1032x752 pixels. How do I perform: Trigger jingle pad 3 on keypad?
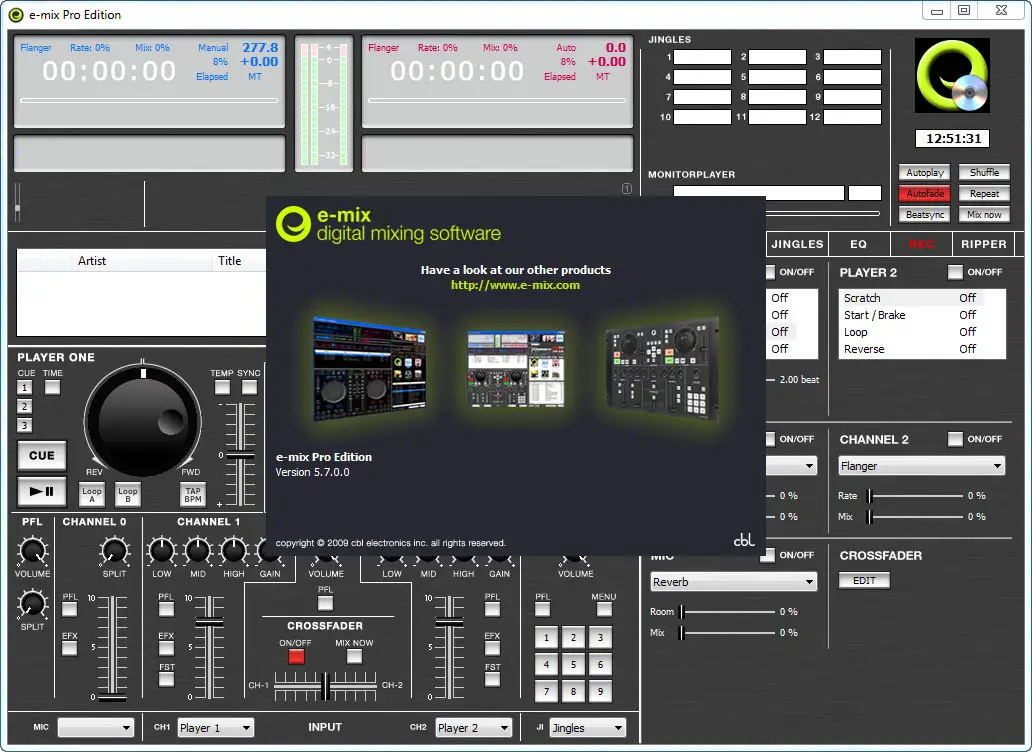tap(600, 638)
